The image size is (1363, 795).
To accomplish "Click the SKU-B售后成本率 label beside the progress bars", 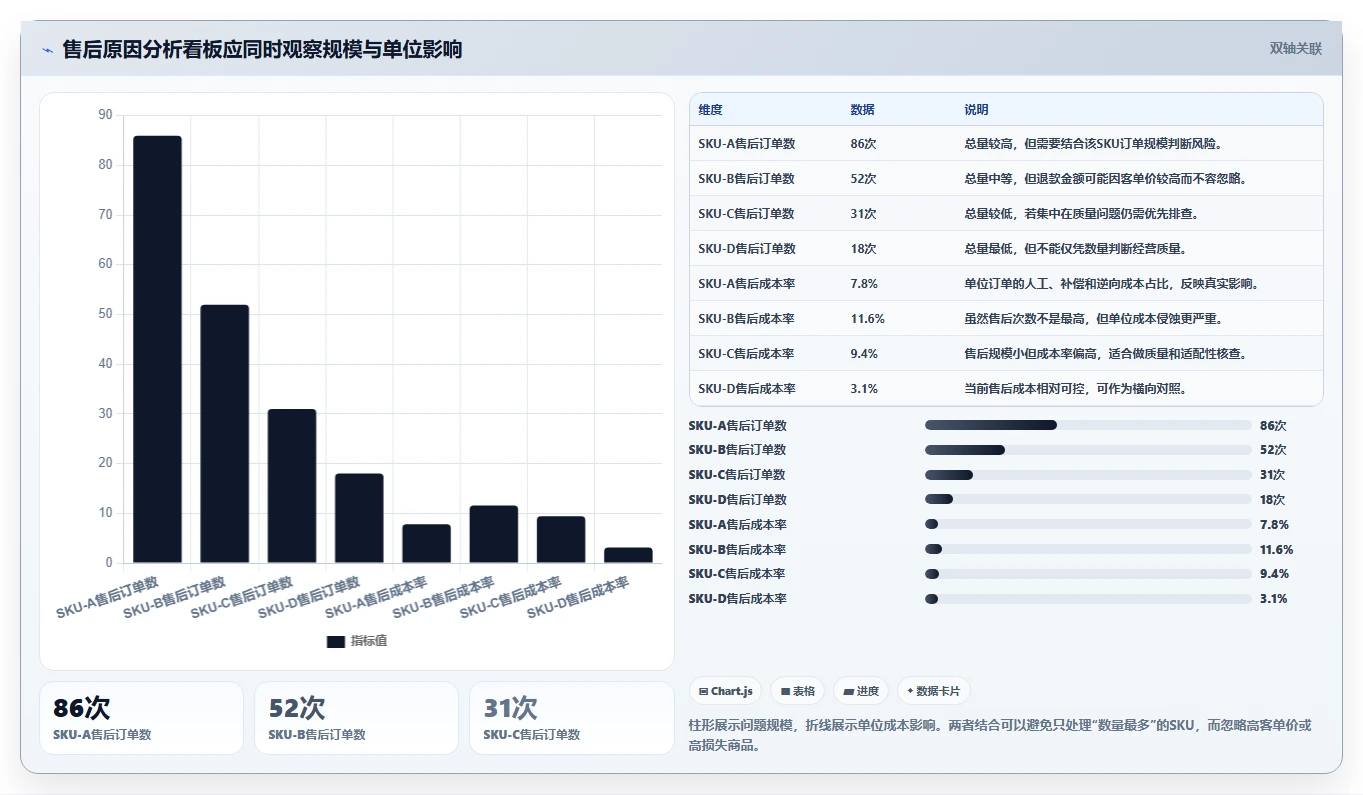I will tap(737, 549).
